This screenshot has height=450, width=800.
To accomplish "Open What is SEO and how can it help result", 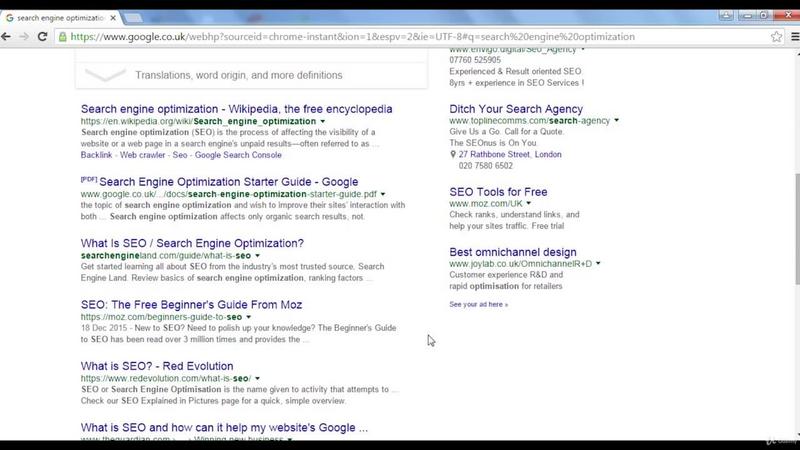I will (x=224, y=428).
